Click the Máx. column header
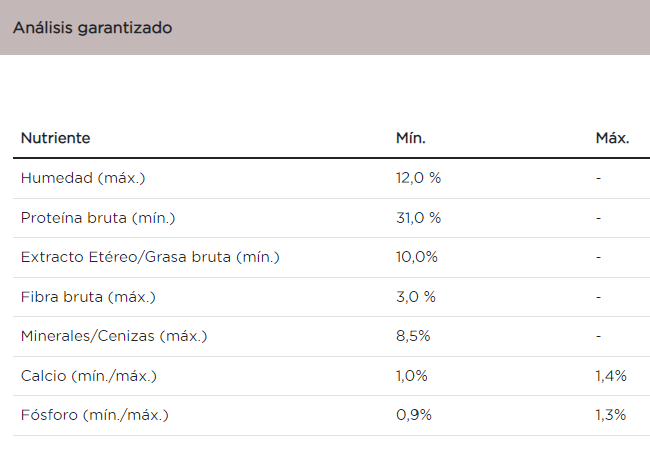650x453 pixels. [x=612, y=138]
